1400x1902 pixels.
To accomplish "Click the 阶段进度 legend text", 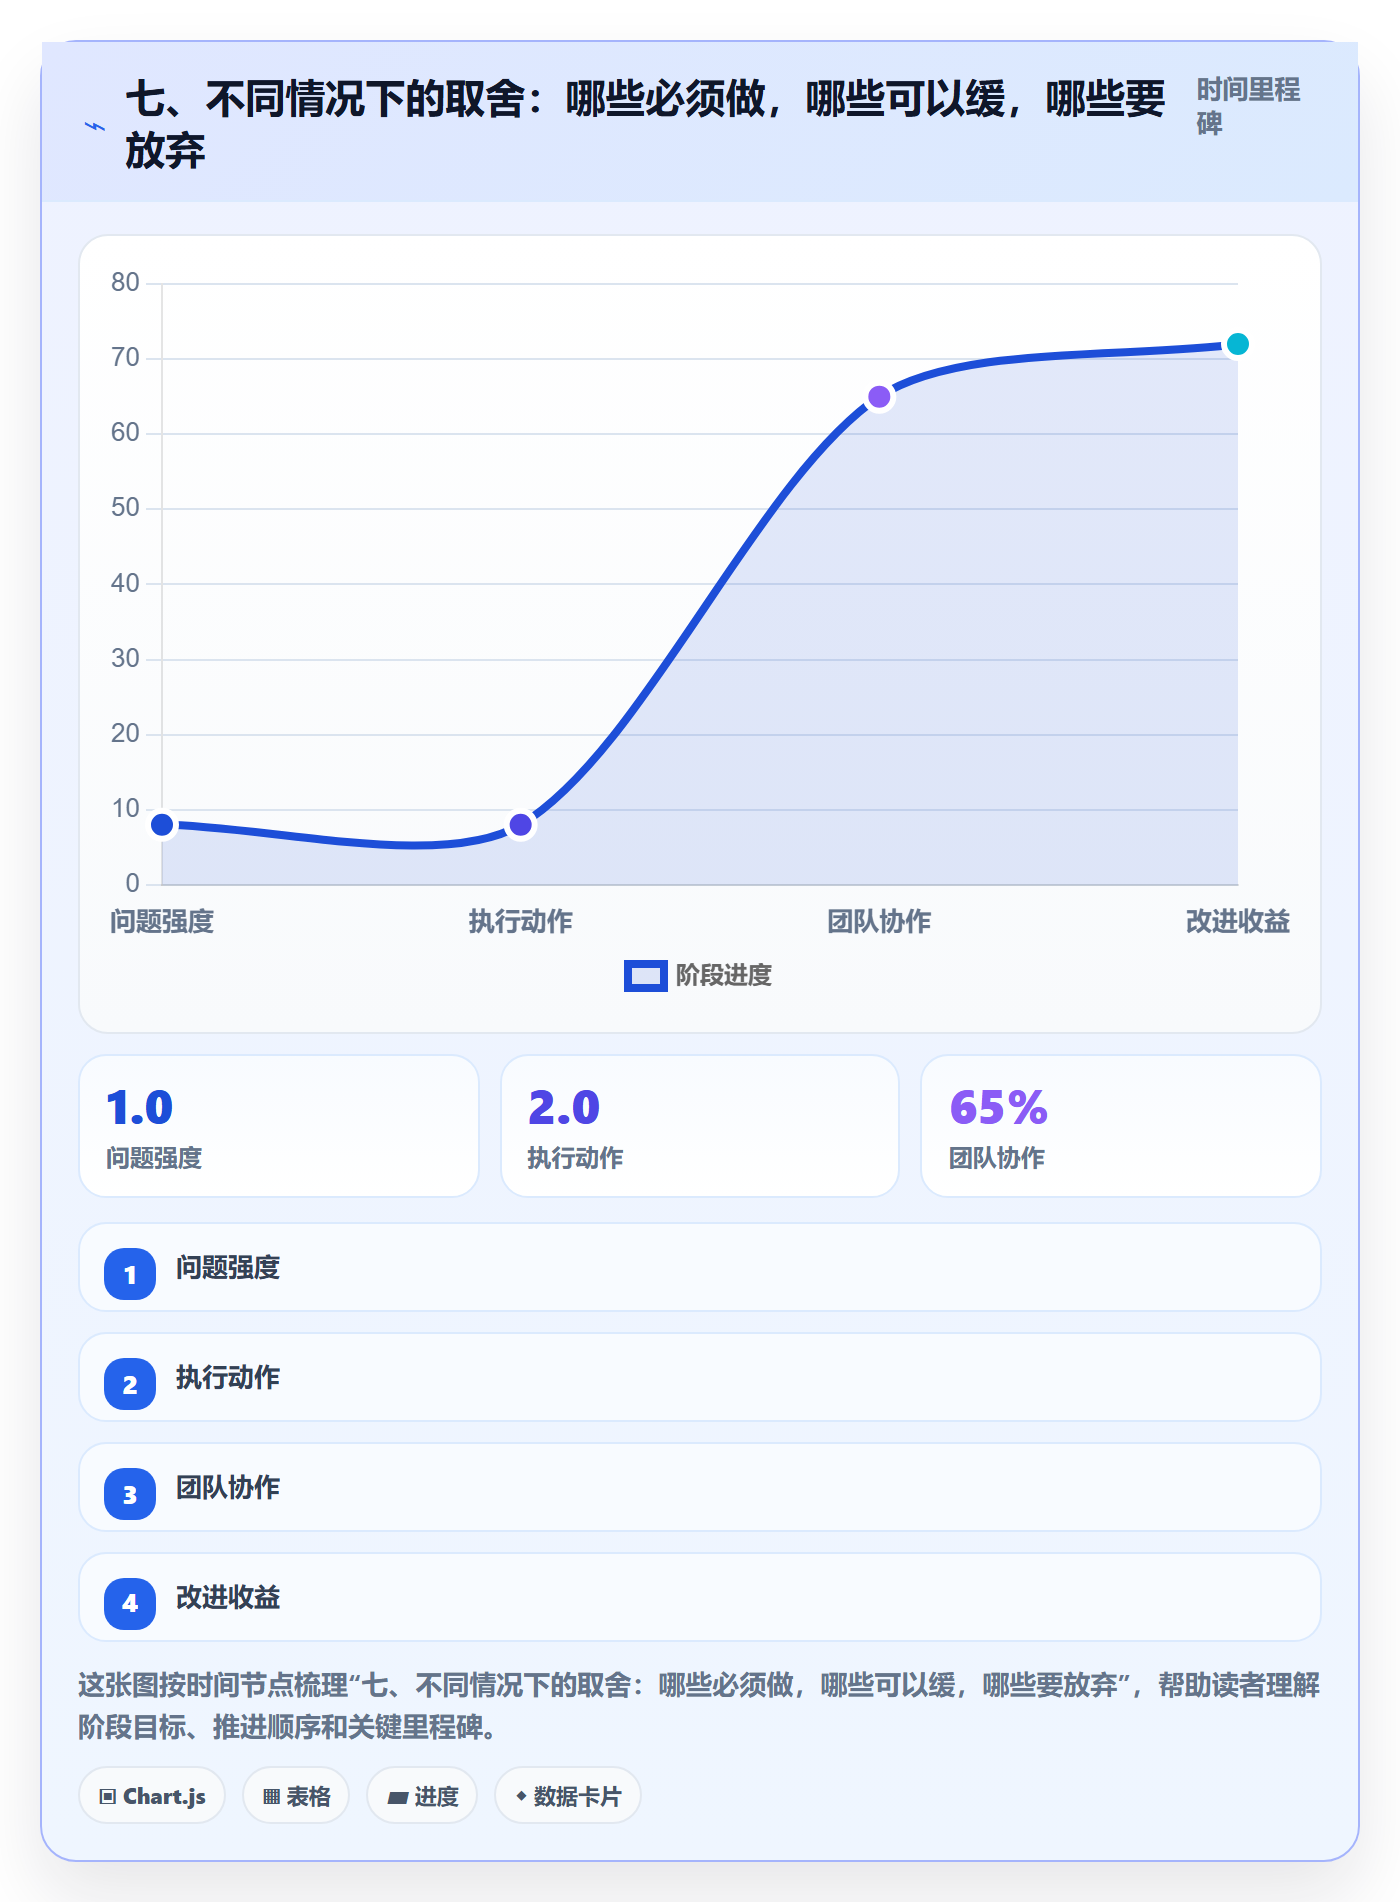I will click(724, 975).
